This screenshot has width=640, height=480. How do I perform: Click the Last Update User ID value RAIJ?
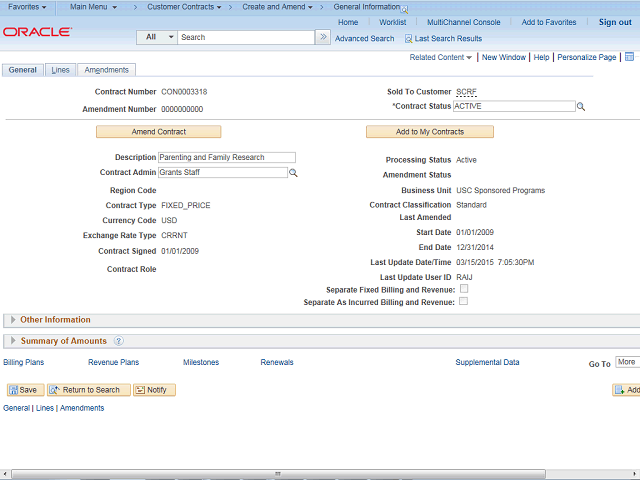tap(464, 277)
